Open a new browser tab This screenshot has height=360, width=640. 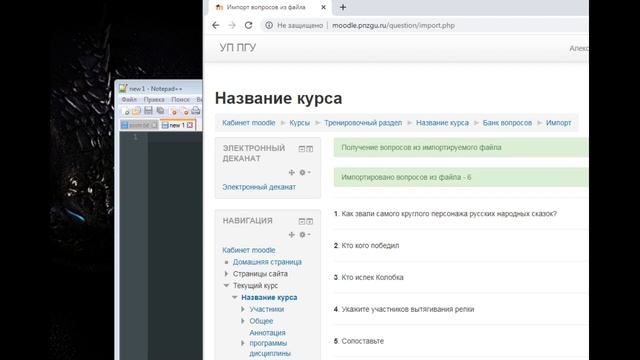tap(343, 7)
